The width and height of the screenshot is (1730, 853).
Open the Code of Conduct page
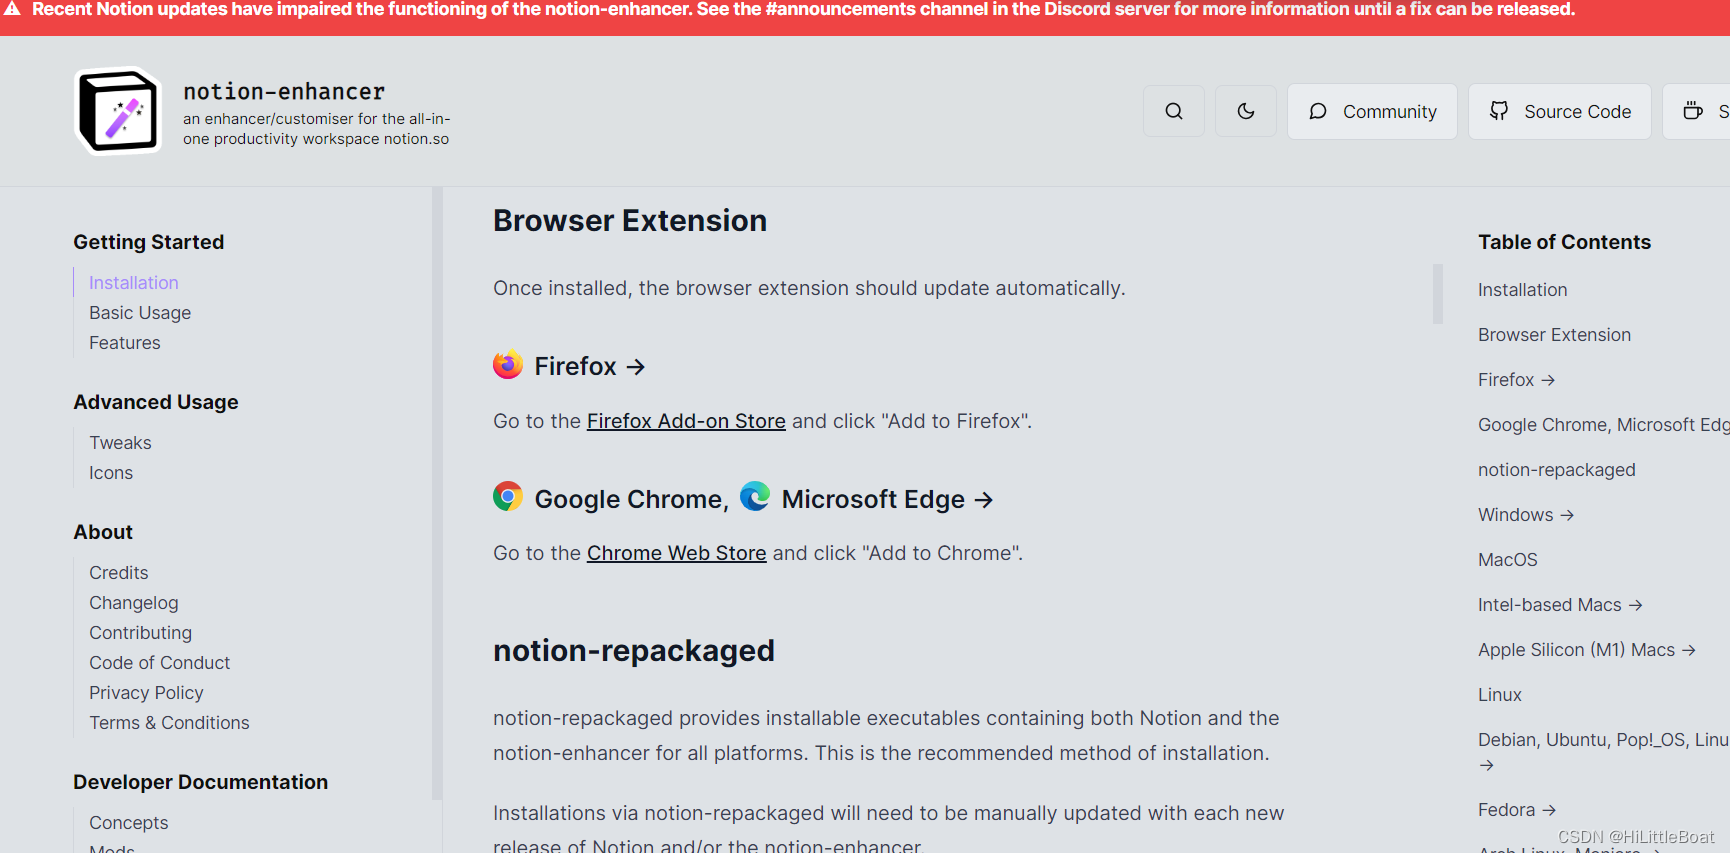coord(160,663)
